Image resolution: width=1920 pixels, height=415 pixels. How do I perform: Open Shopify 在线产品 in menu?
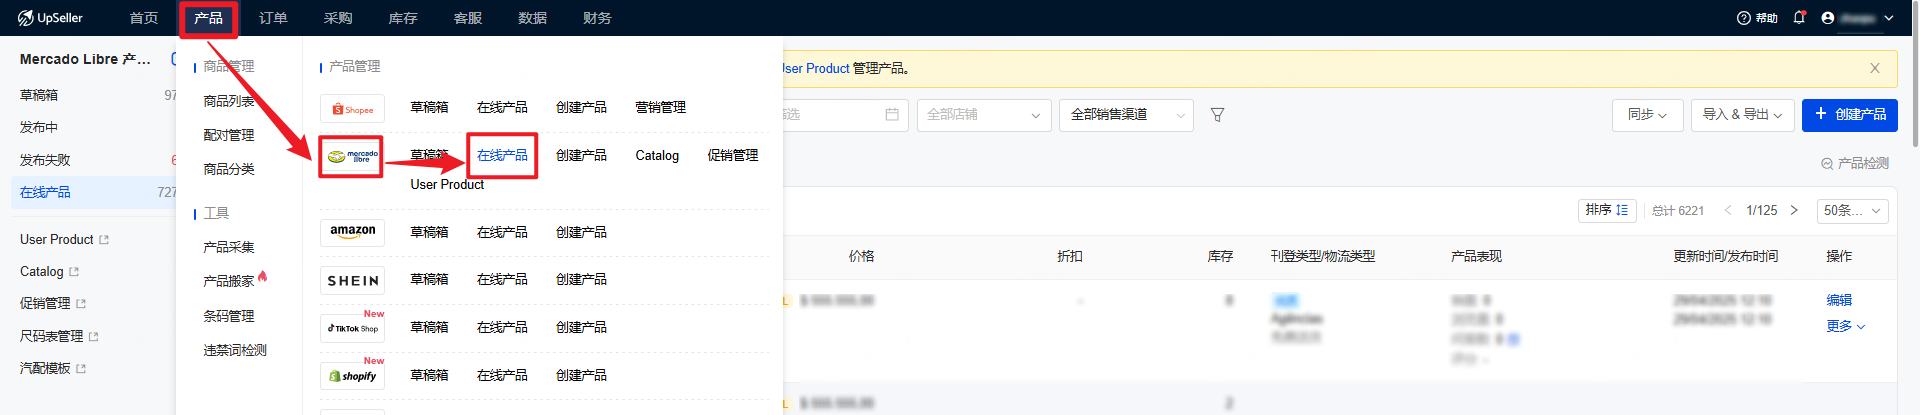pos(502,376)
